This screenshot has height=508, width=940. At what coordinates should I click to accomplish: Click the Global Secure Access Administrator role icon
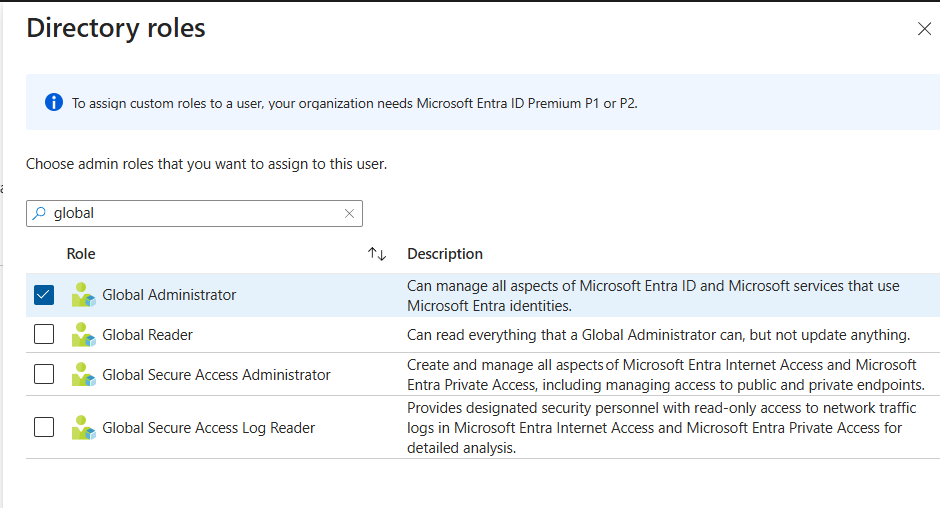click(83, 374)
